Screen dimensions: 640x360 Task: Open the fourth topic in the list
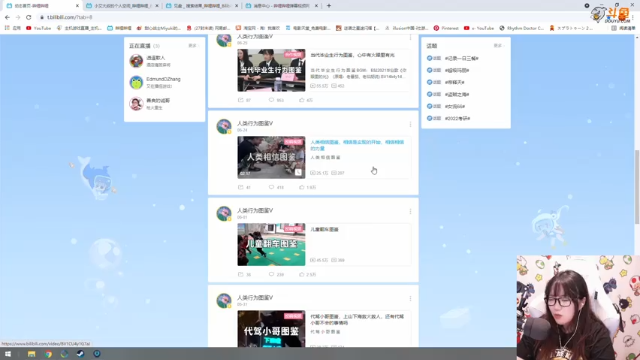point(457,94)
